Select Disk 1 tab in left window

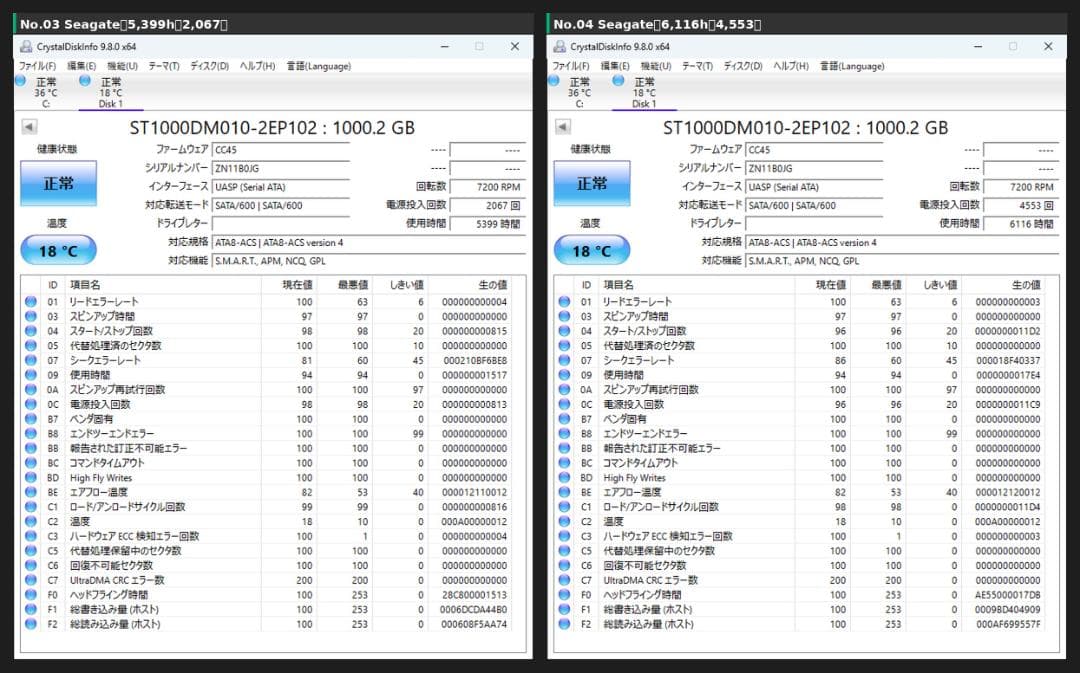[110, 92]
